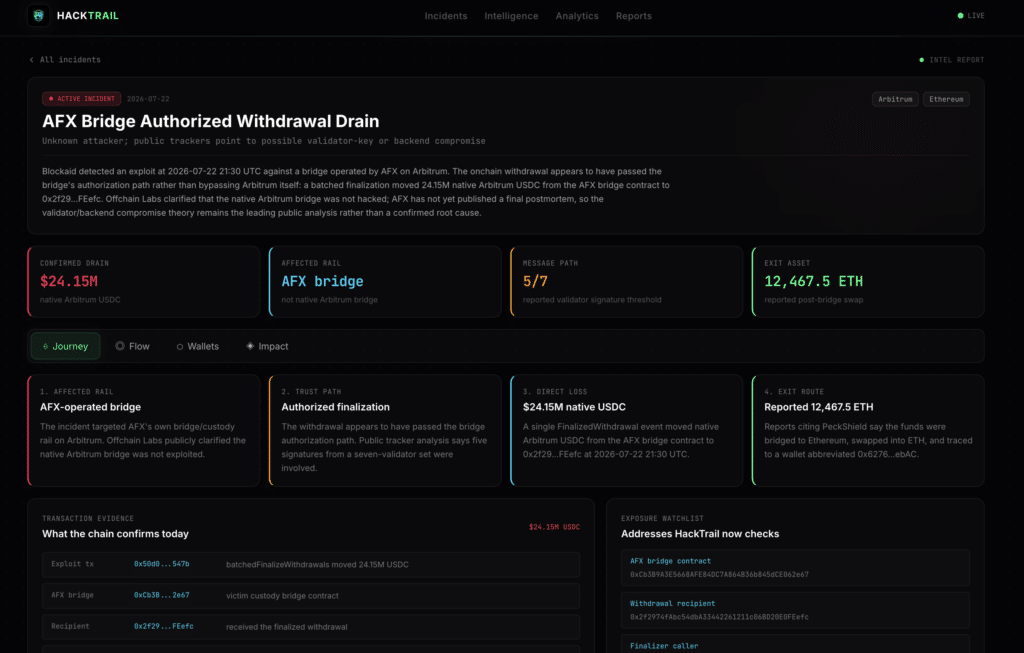Click the INTEL REPORT label

[x=956, y=60]
